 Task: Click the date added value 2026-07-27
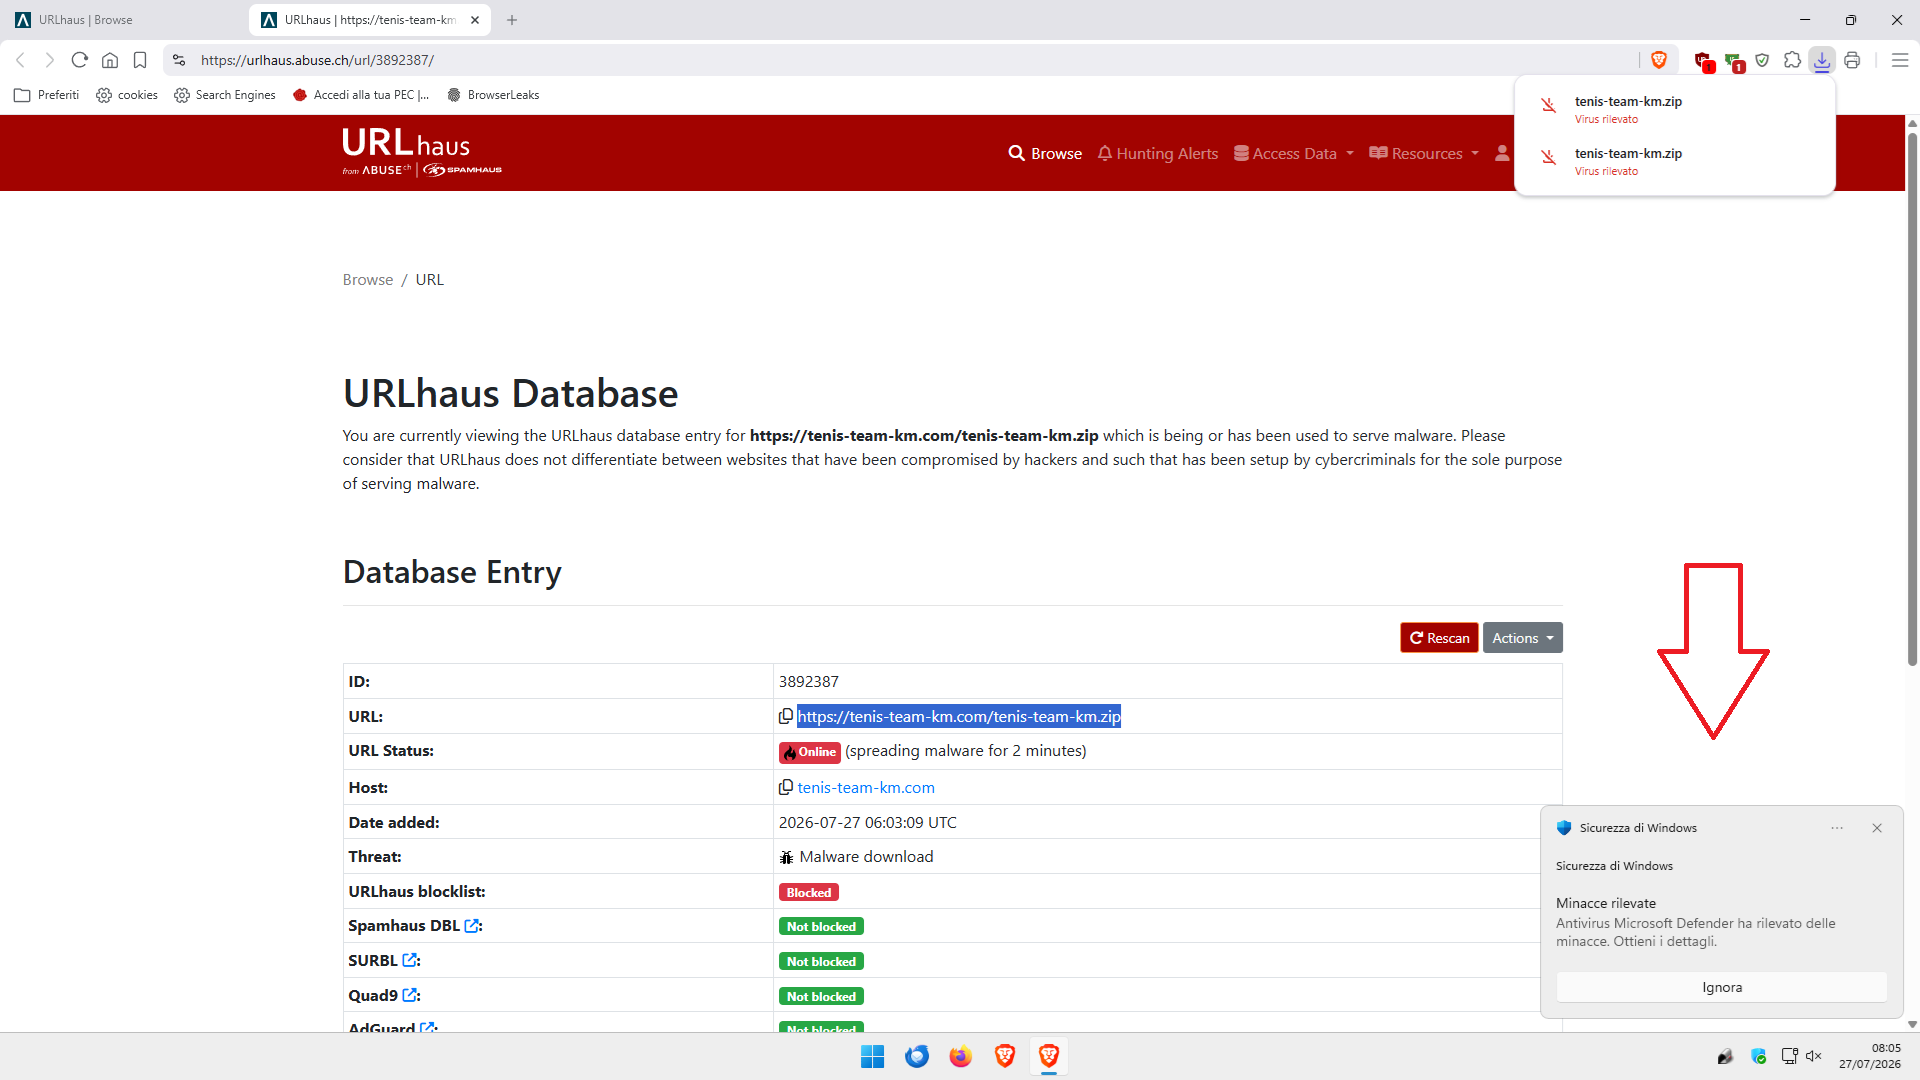coord(867,822)
